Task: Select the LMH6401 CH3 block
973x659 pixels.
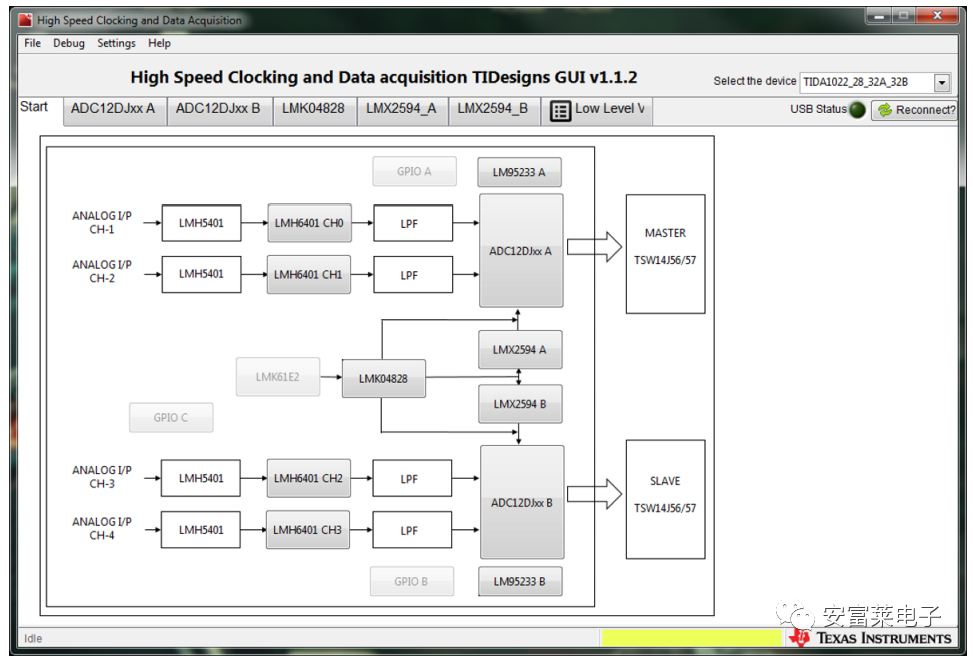Action: (308, 530)
